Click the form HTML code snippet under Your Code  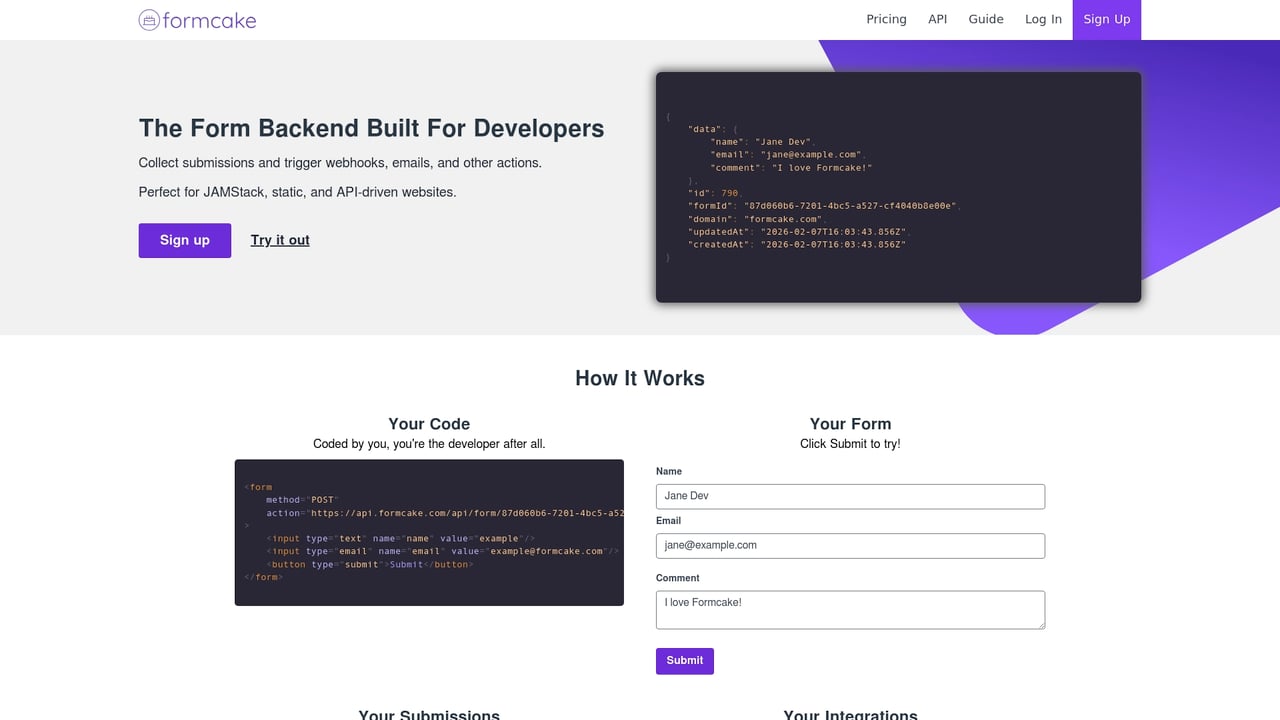click(429, 531)
